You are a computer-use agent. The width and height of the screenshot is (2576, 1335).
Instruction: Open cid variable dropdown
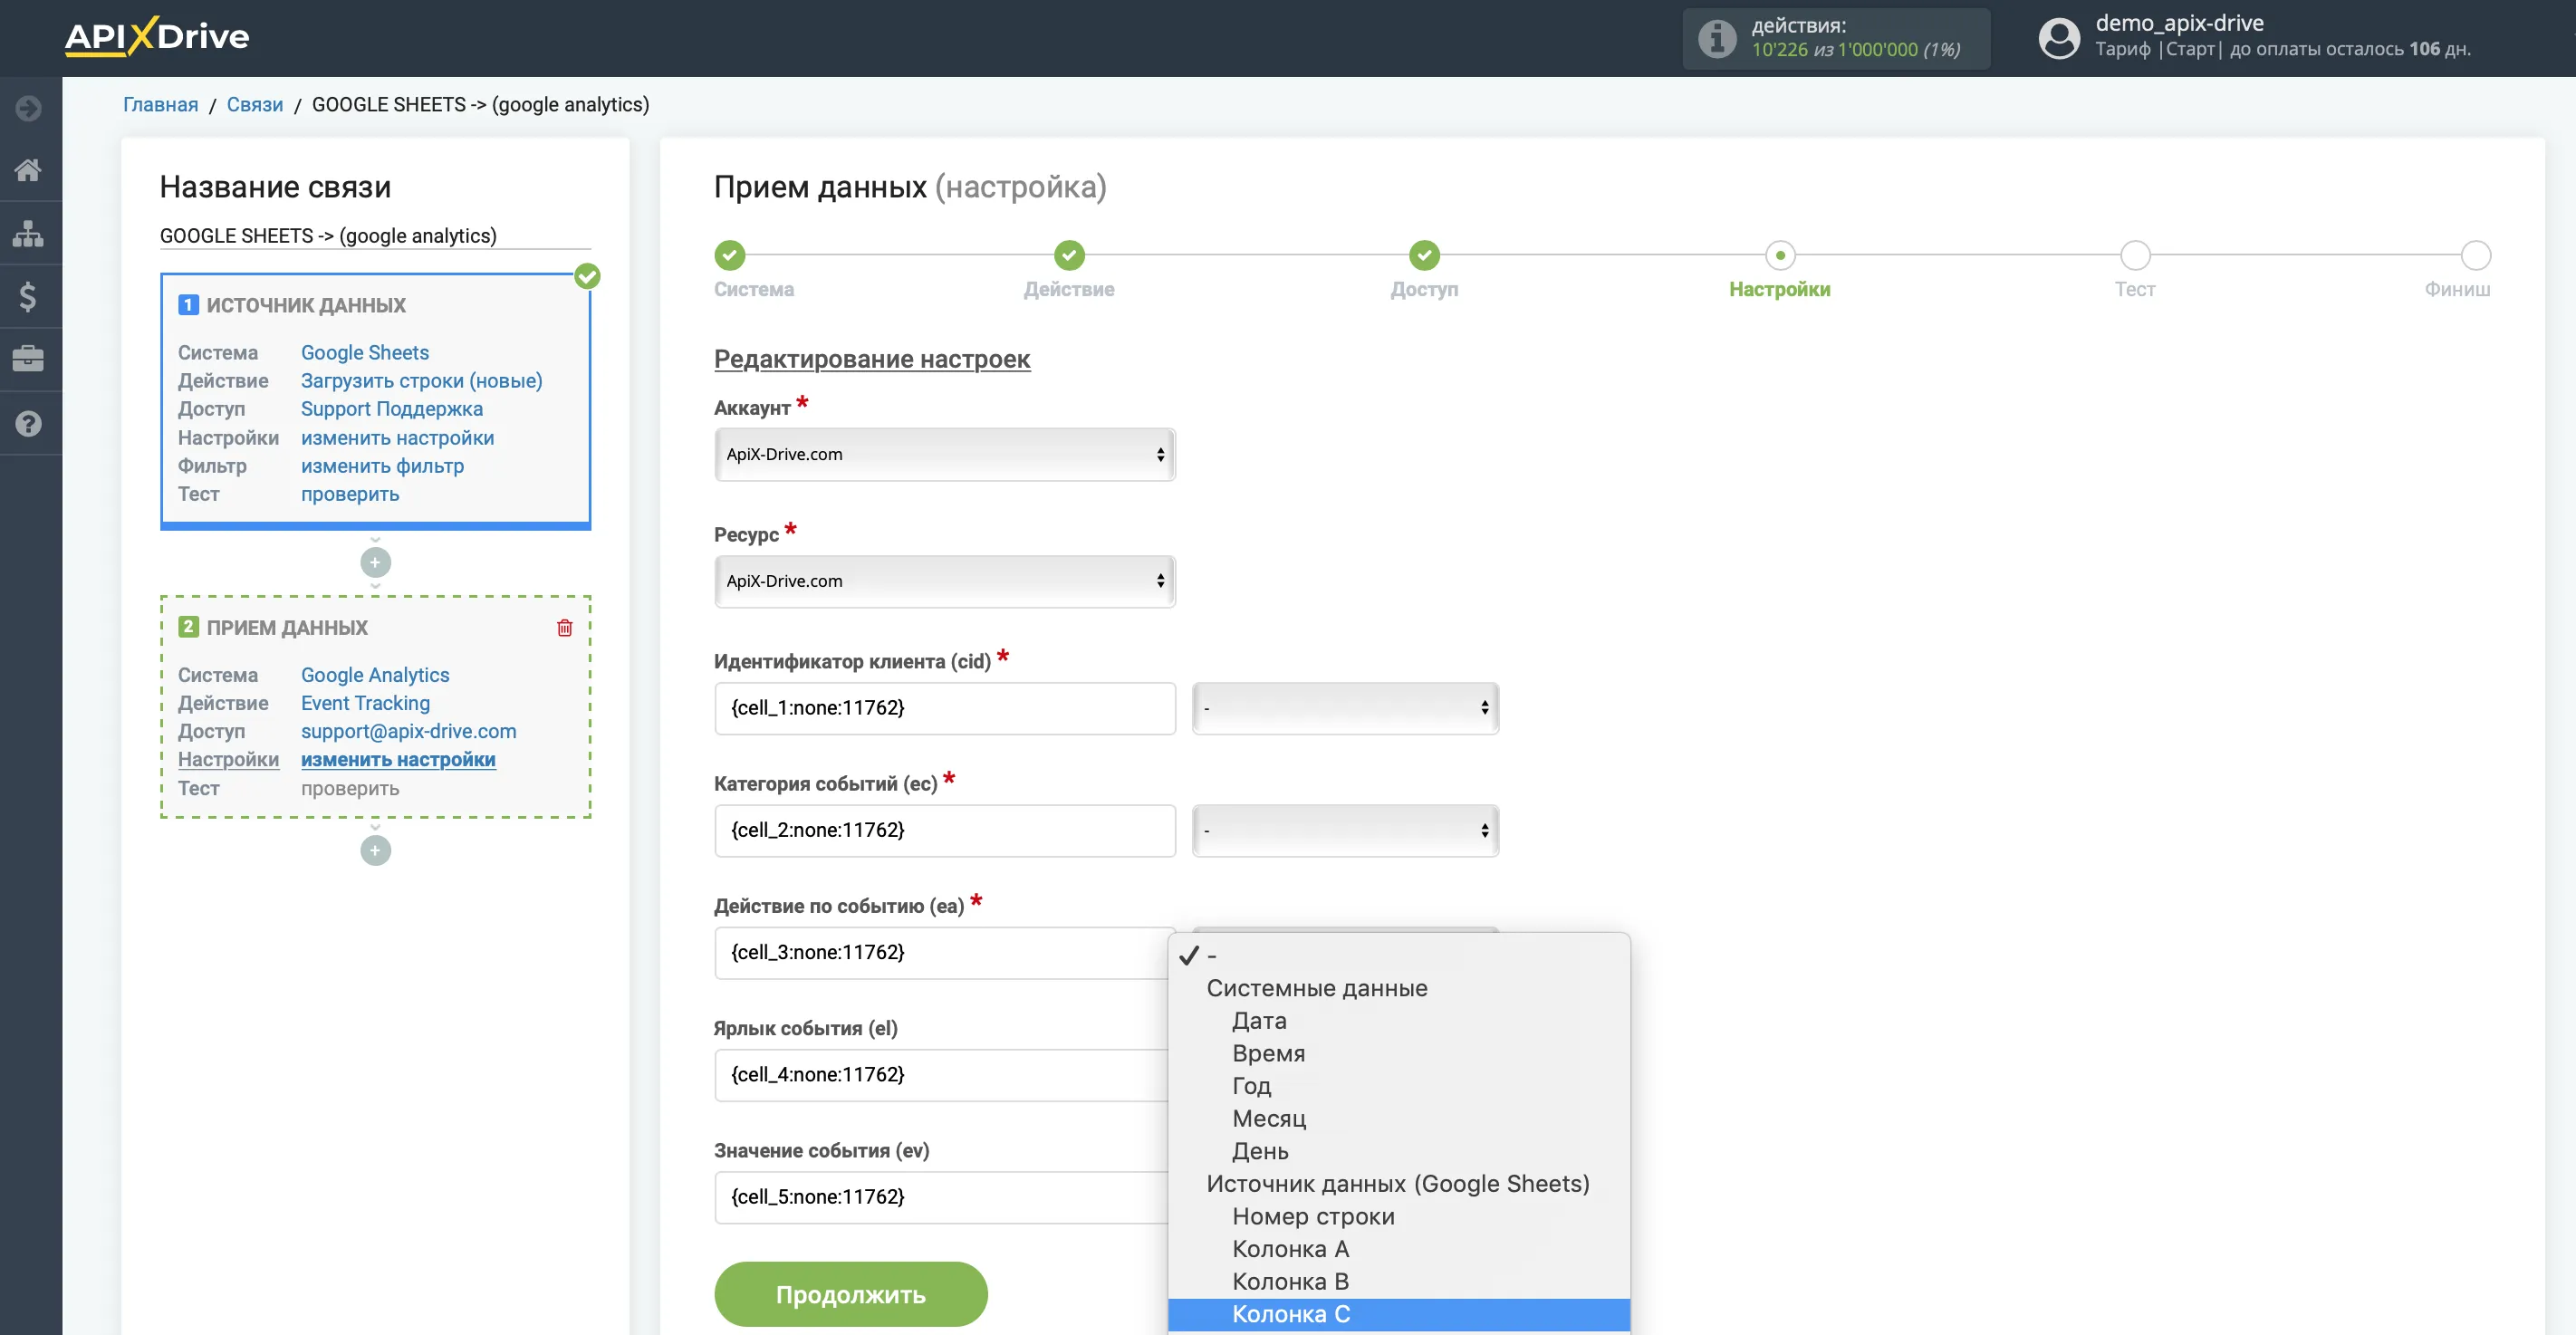[1345, 708]
